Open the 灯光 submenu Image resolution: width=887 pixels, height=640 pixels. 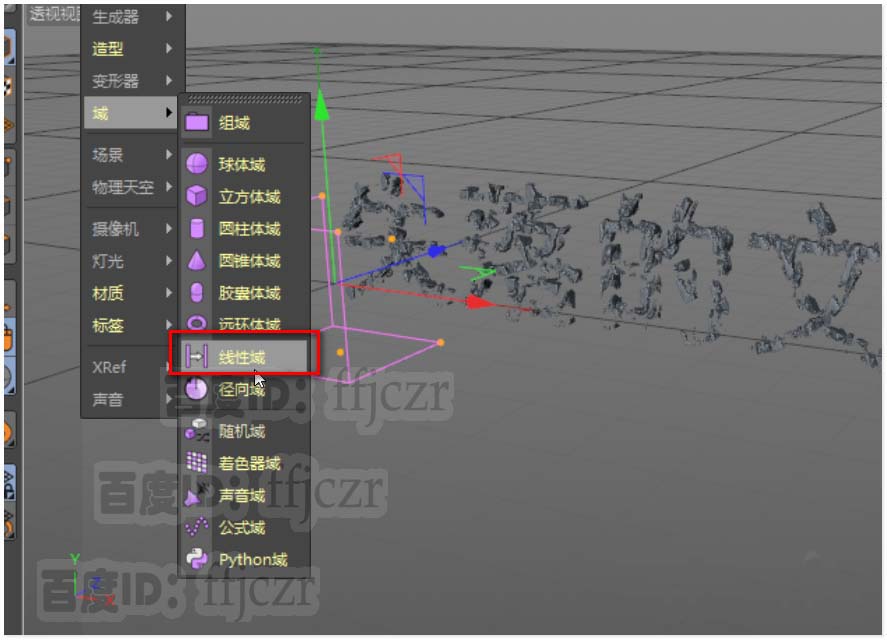[x=131, y=261]
